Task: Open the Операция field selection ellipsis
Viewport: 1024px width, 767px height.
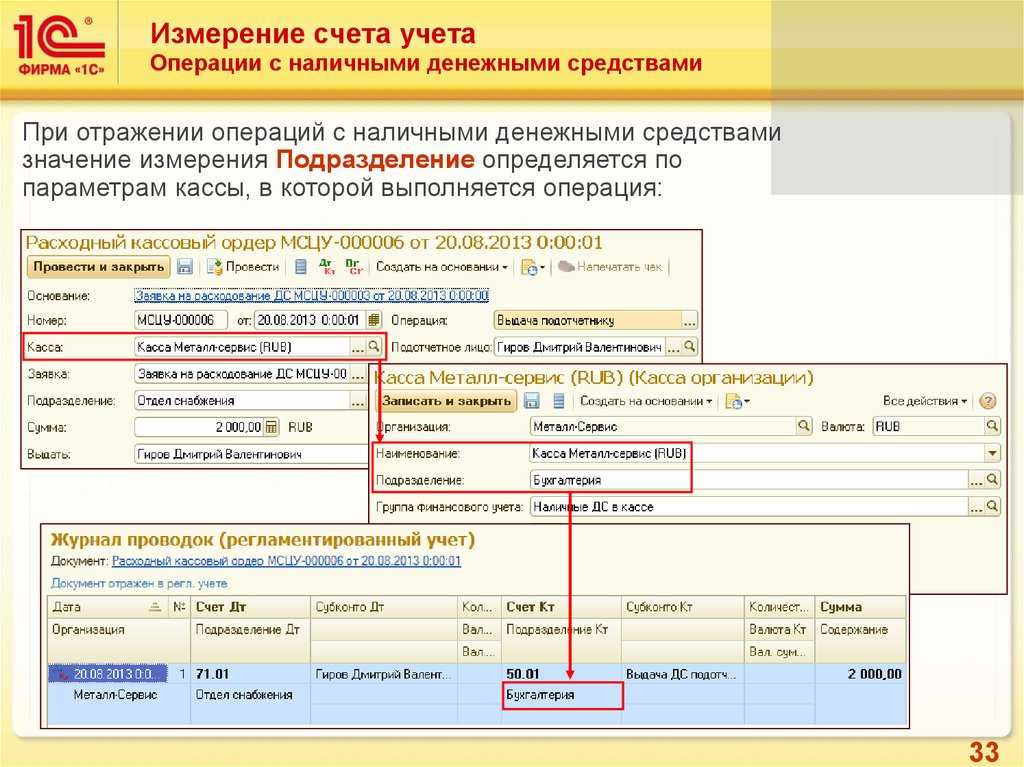Action: pos(689,321)
